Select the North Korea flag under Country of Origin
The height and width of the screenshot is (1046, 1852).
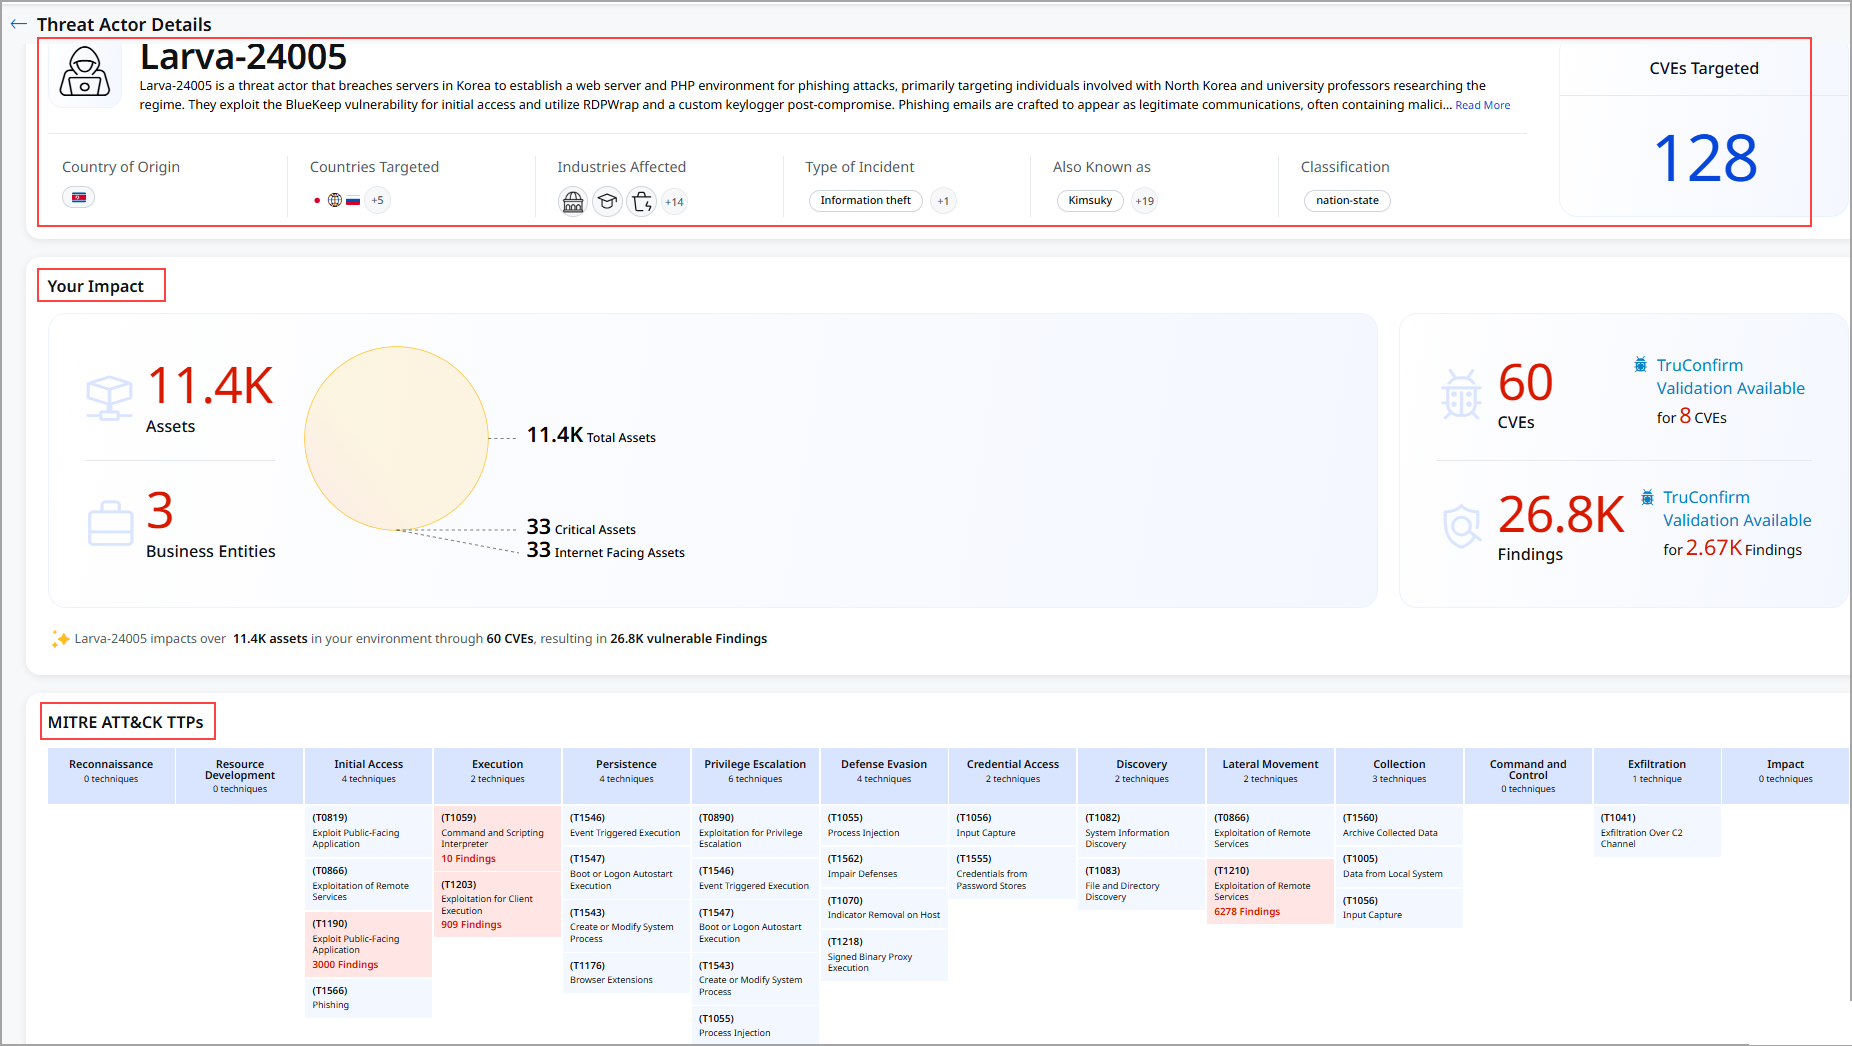pos(78,197)
